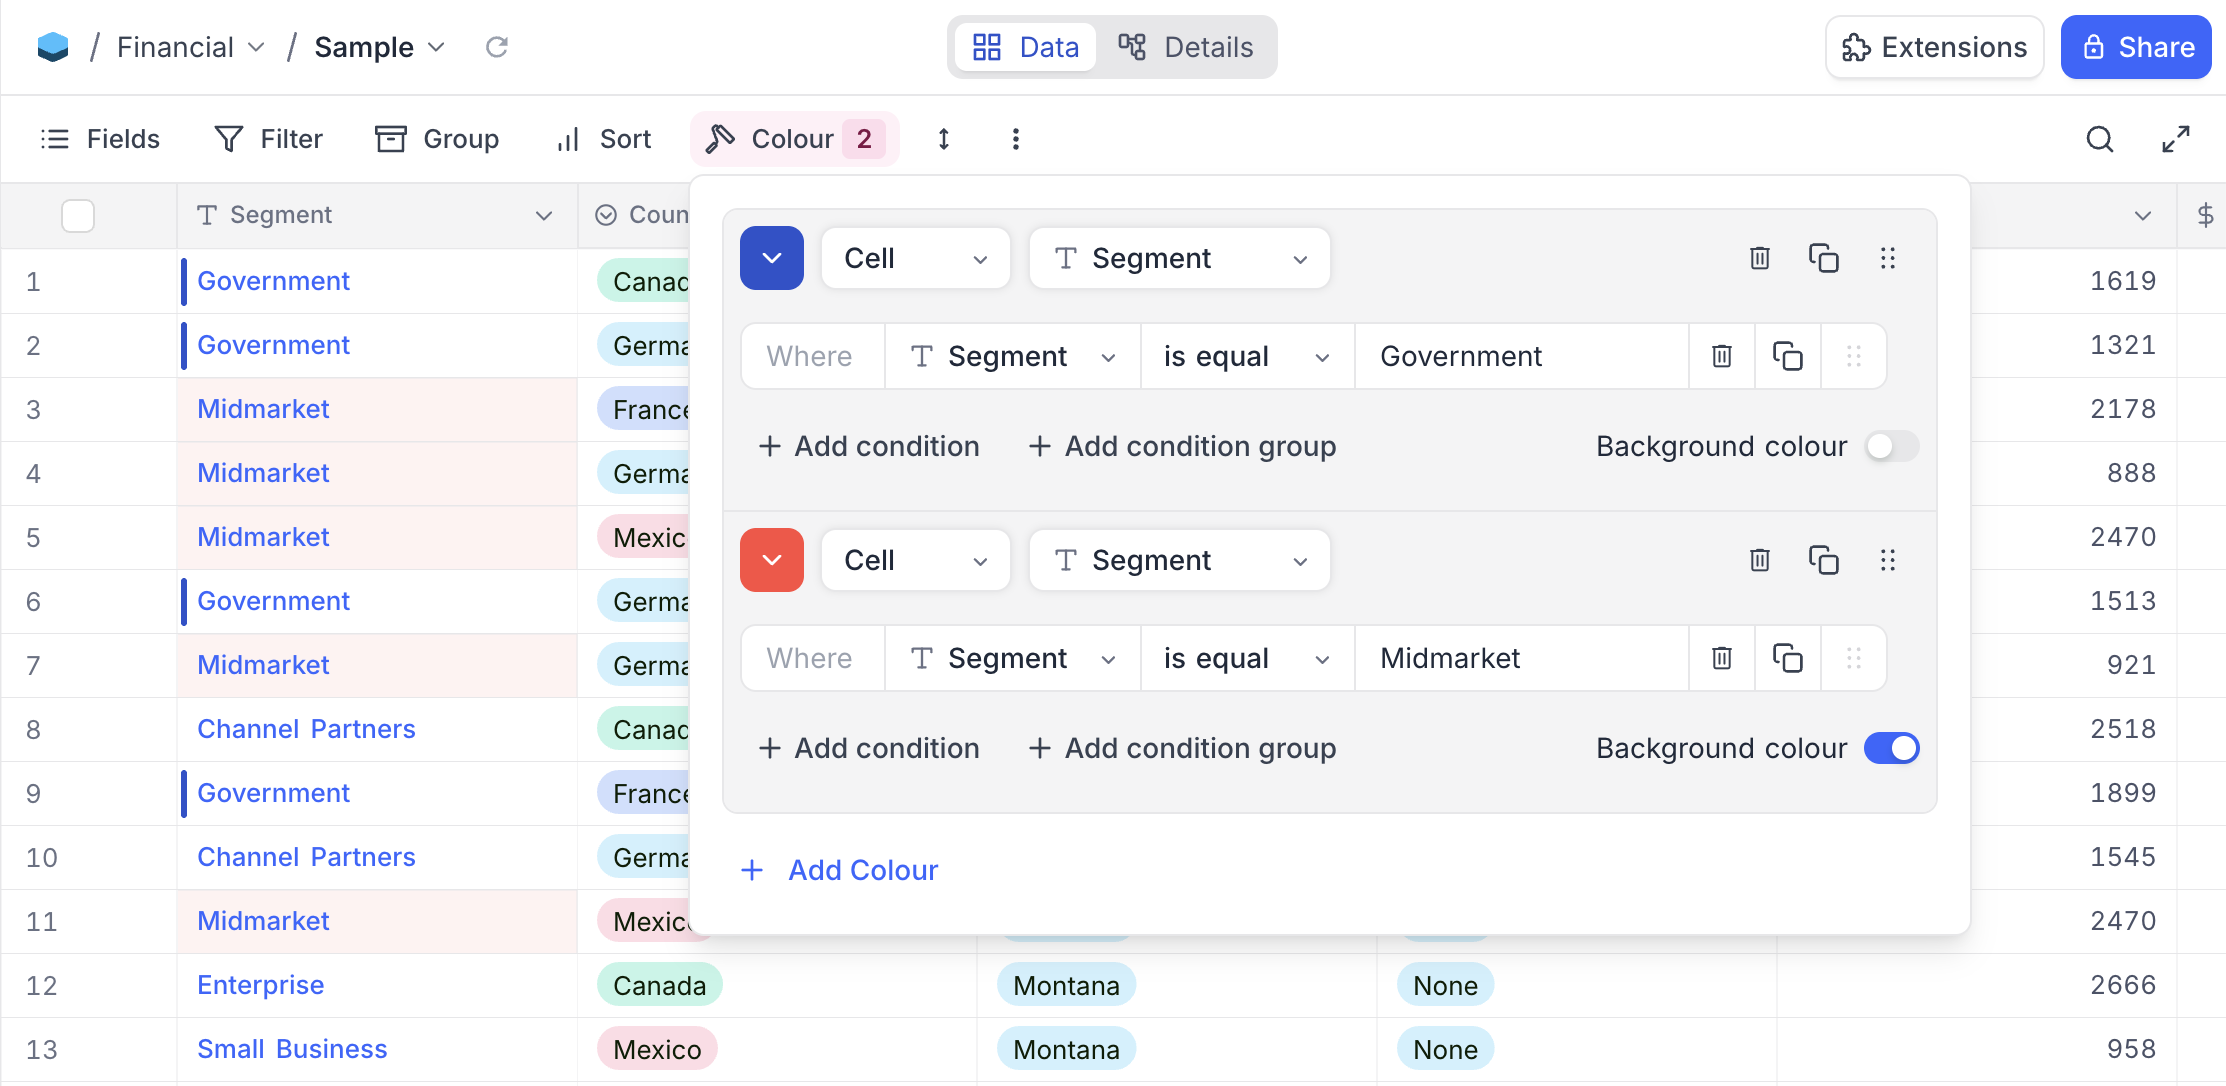The width and height of the screenshot is (2226, 1086).
Task: Copy the Government where condition
Action: click(1787, 356)
